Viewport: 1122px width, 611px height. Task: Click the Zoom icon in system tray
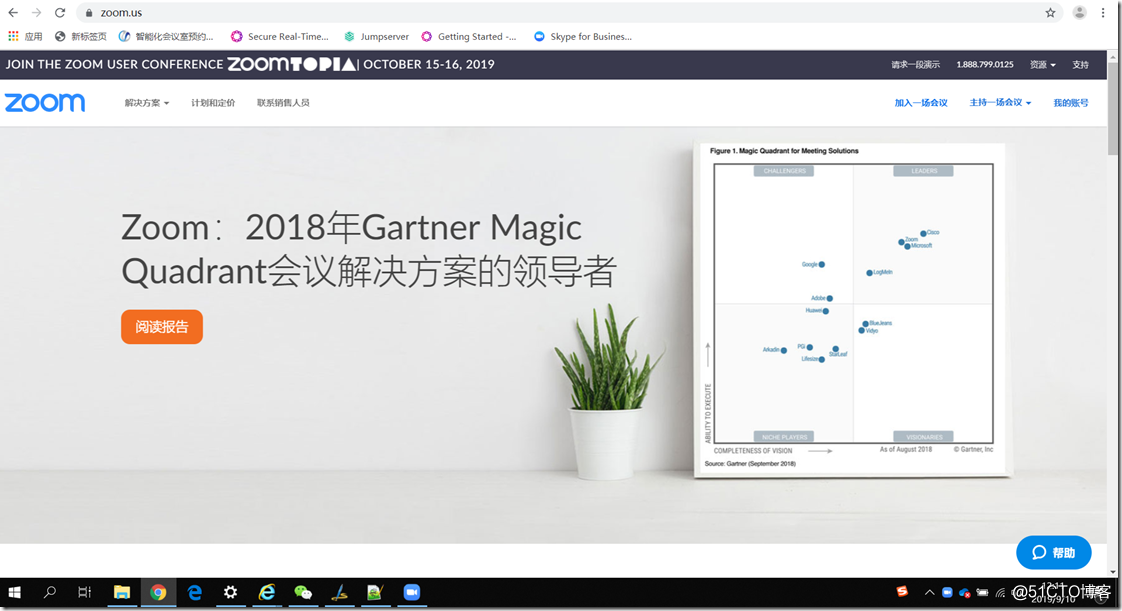coord(947,592)
